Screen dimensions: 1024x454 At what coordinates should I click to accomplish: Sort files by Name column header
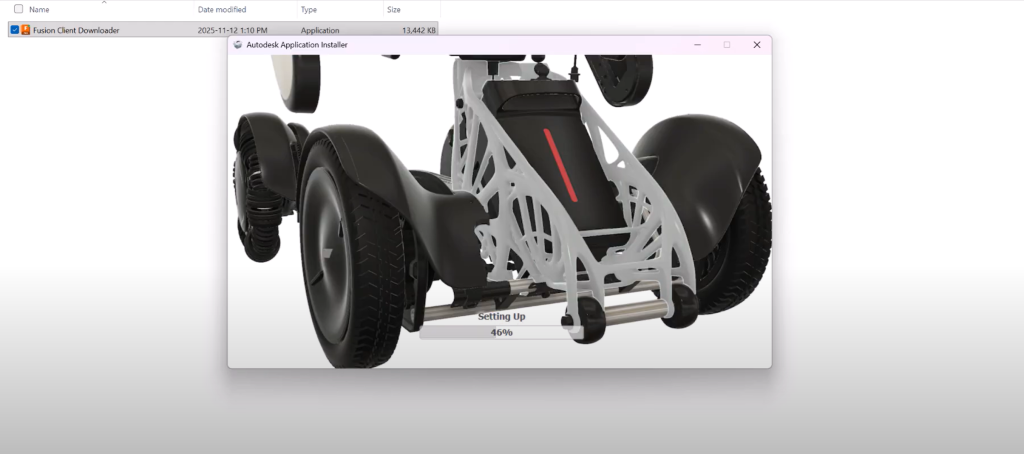click(x=40, y=9)
